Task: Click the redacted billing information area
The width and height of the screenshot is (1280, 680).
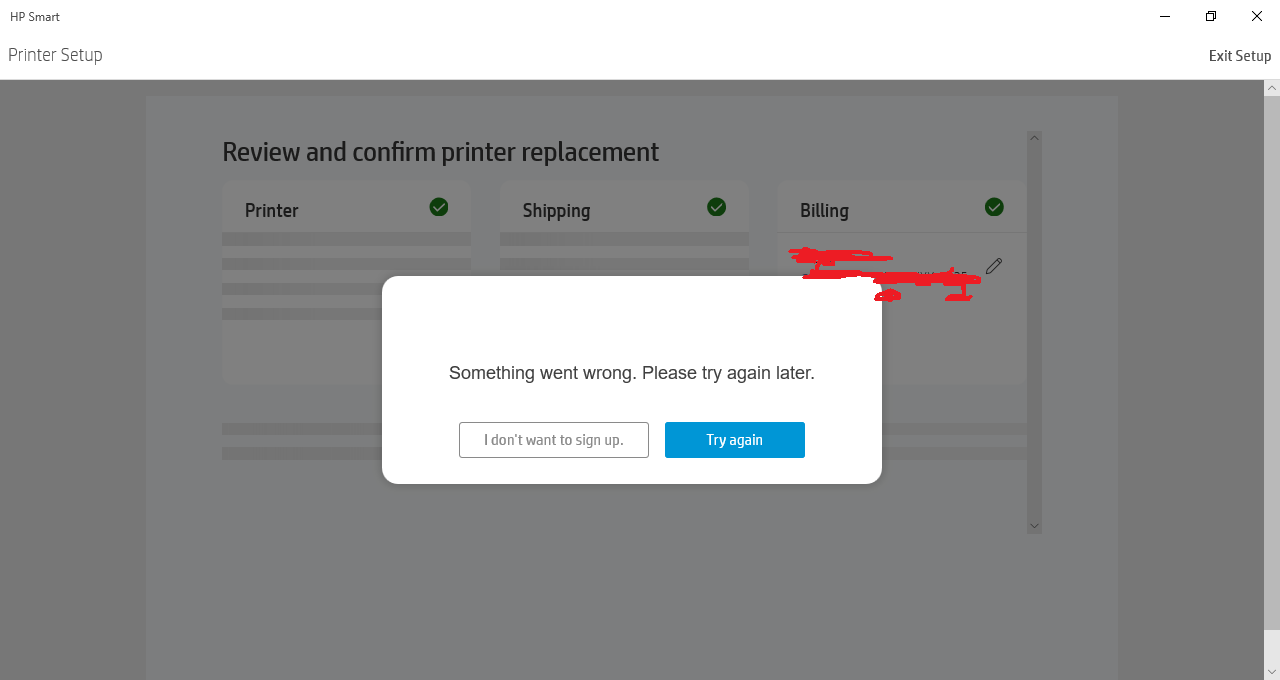Action: [x=885, y=275]
